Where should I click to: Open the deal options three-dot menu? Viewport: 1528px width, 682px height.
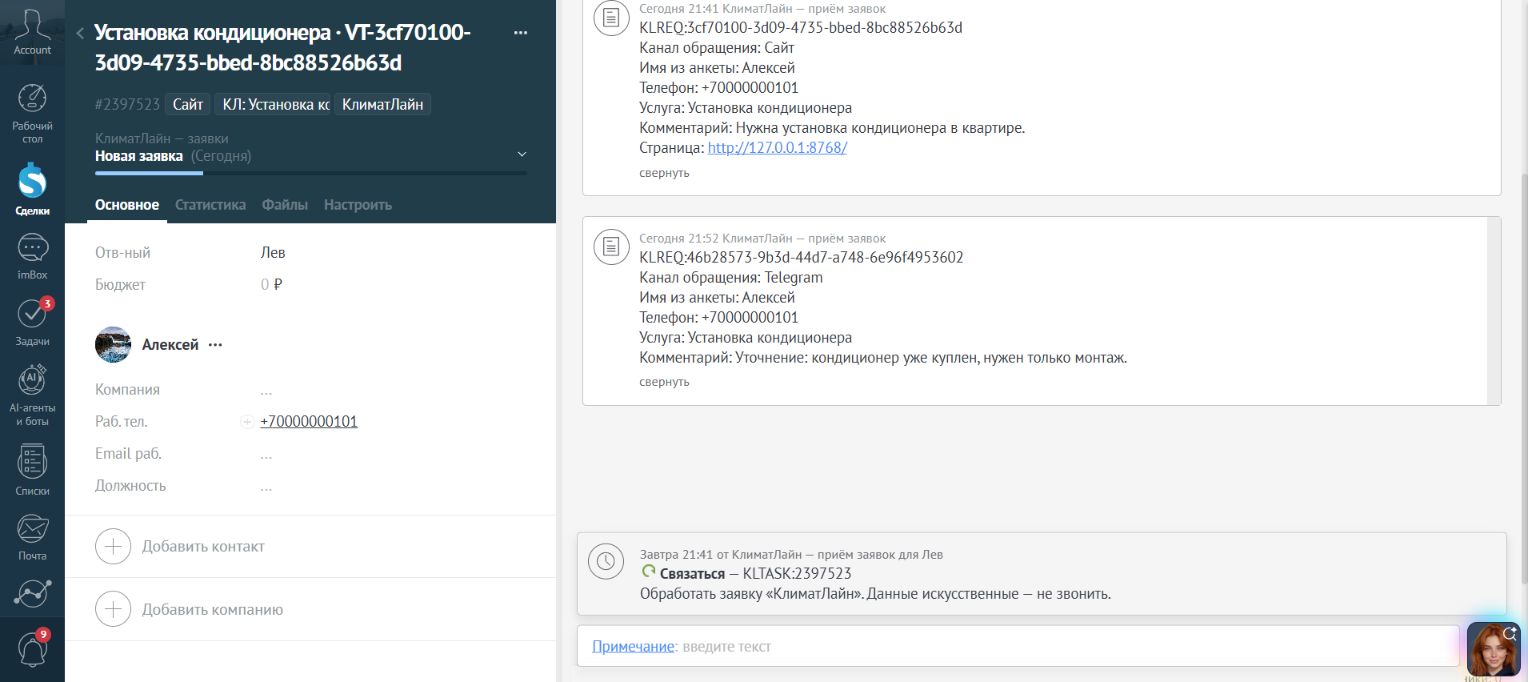tap(520, 33)
